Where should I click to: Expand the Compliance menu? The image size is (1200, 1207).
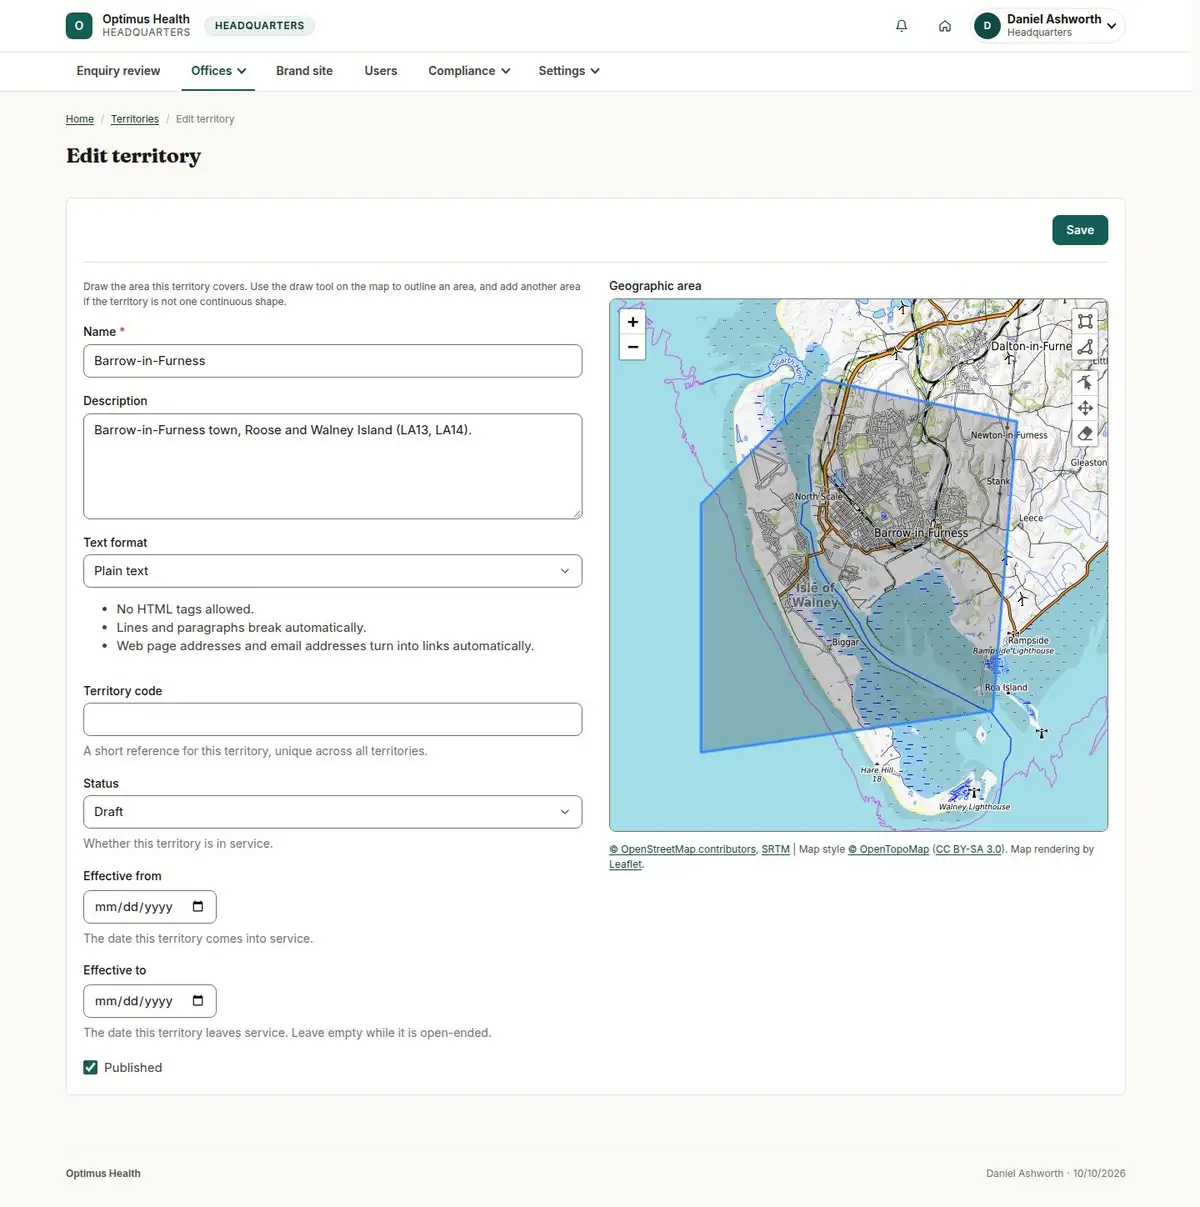tap(469, 71)
